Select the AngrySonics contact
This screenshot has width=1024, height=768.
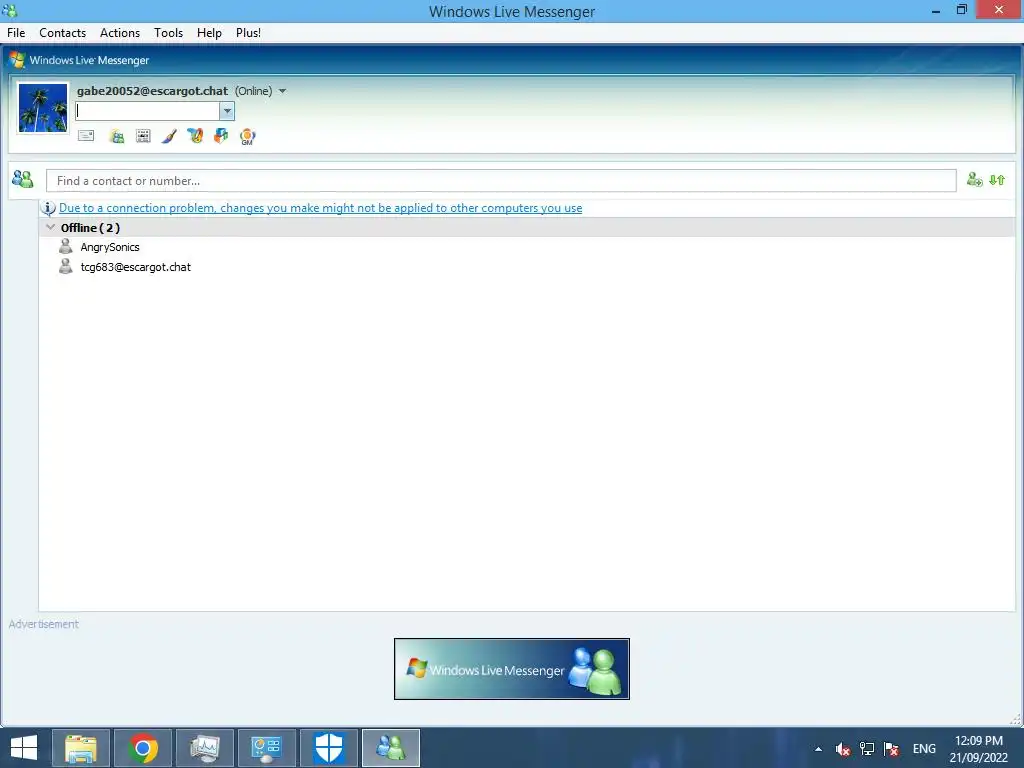coord(110,247)
